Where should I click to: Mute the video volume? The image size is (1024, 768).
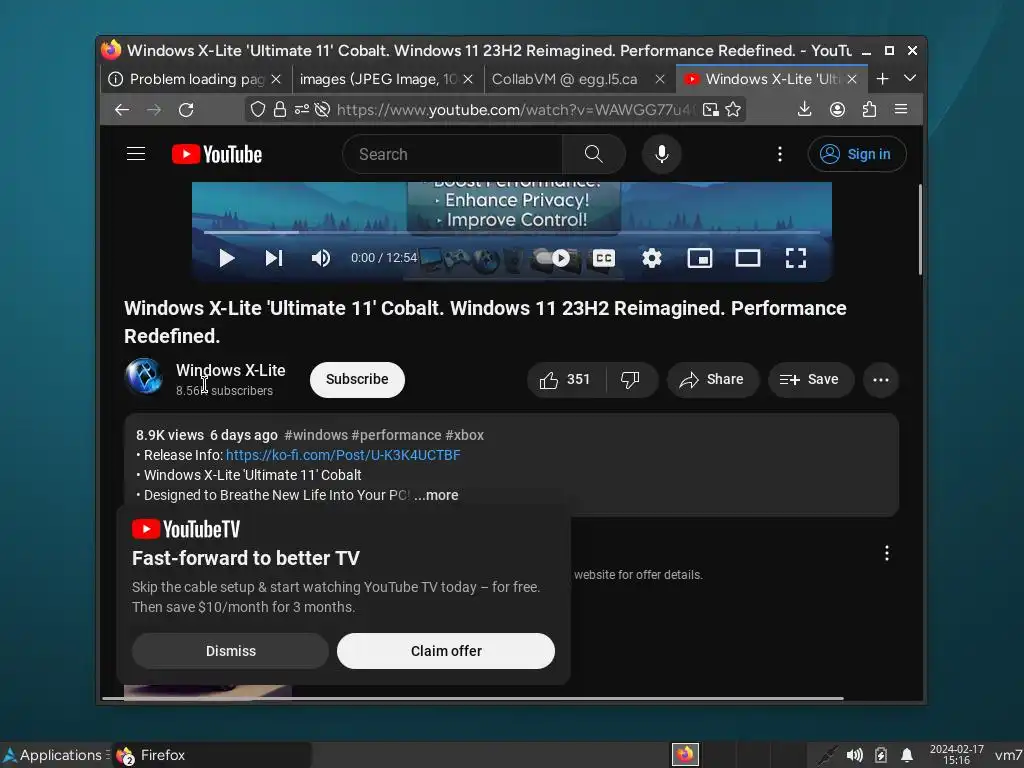click(x=321, y=259)
